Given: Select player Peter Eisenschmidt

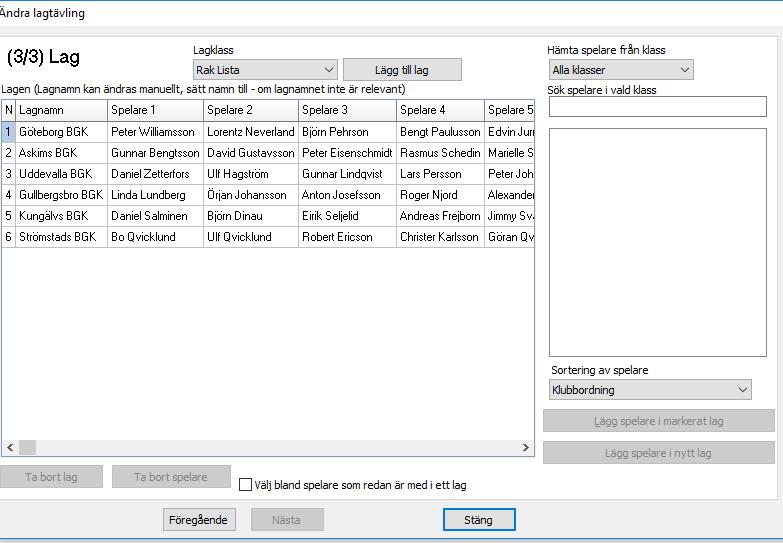Looking at the screenshot, I should [x=348, y=153].
